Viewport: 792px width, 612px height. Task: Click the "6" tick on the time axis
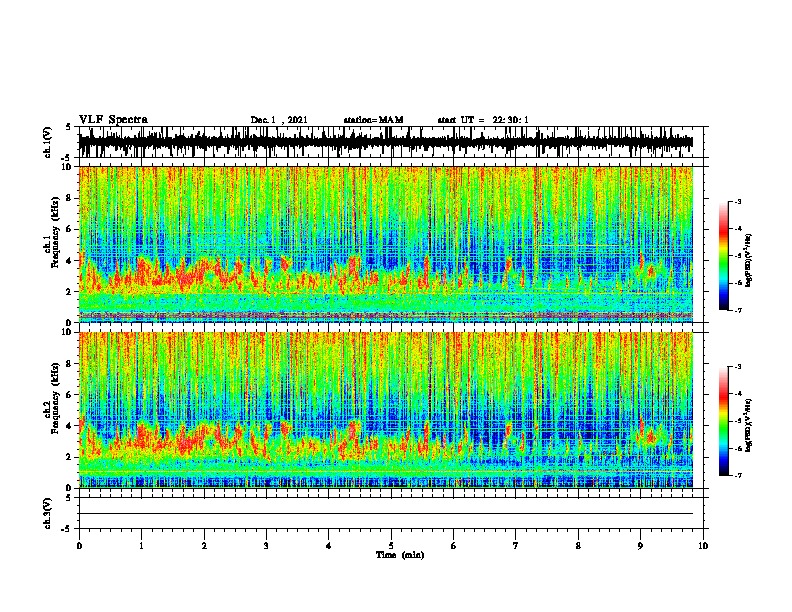tap(453, 546)
